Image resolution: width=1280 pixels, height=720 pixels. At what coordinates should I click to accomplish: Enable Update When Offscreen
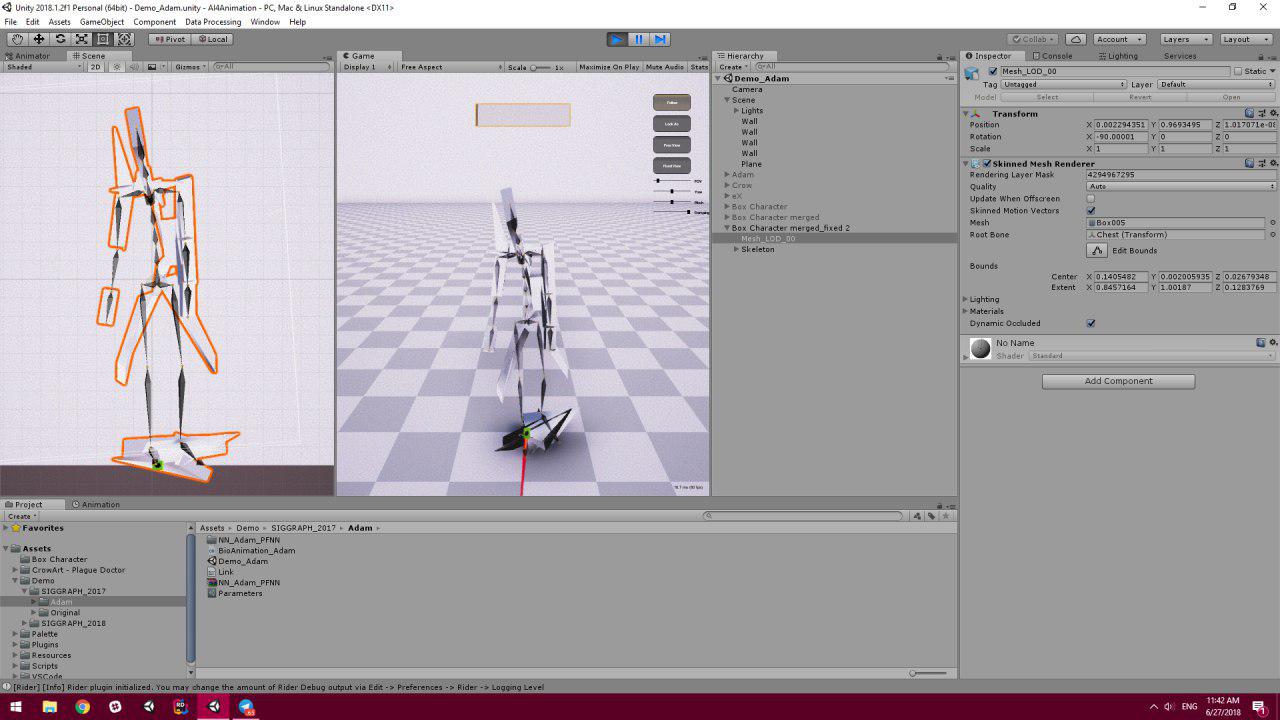tap(1090, 198)
